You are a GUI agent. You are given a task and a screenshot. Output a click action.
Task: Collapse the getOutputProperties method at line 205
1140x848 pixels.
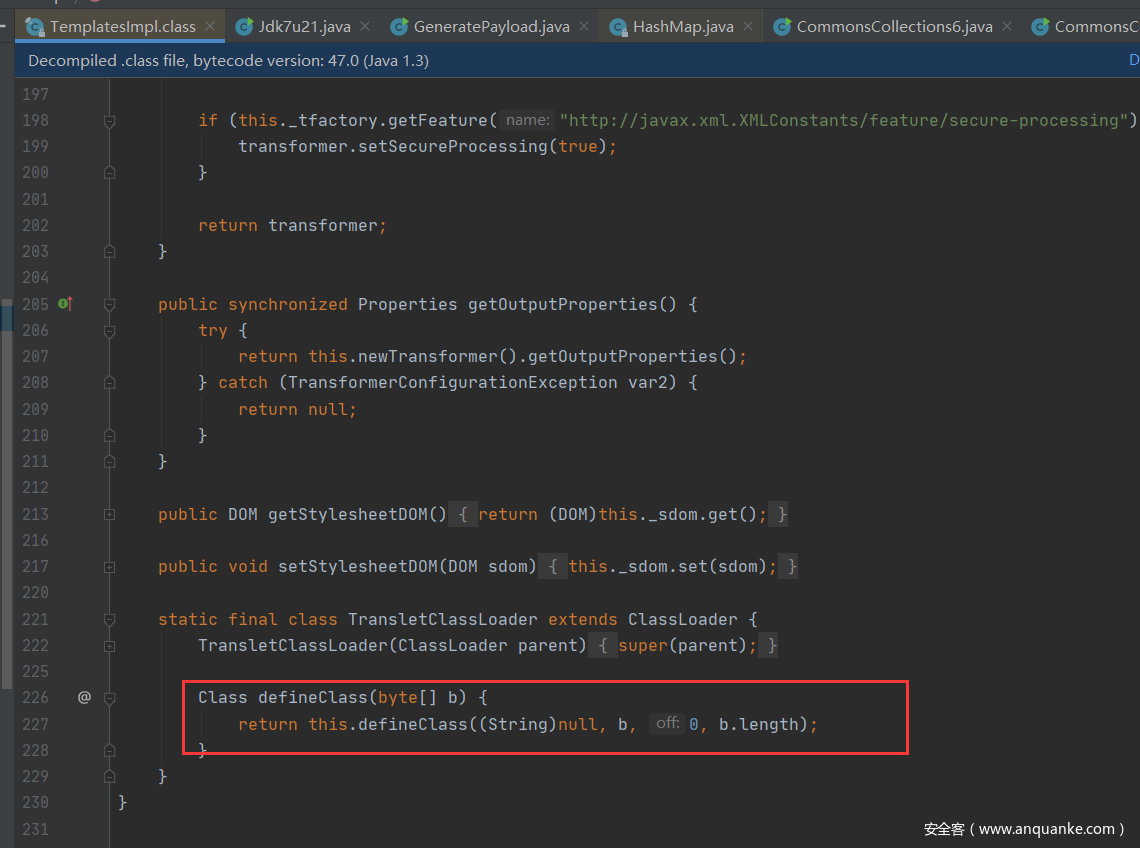(109, 304)
